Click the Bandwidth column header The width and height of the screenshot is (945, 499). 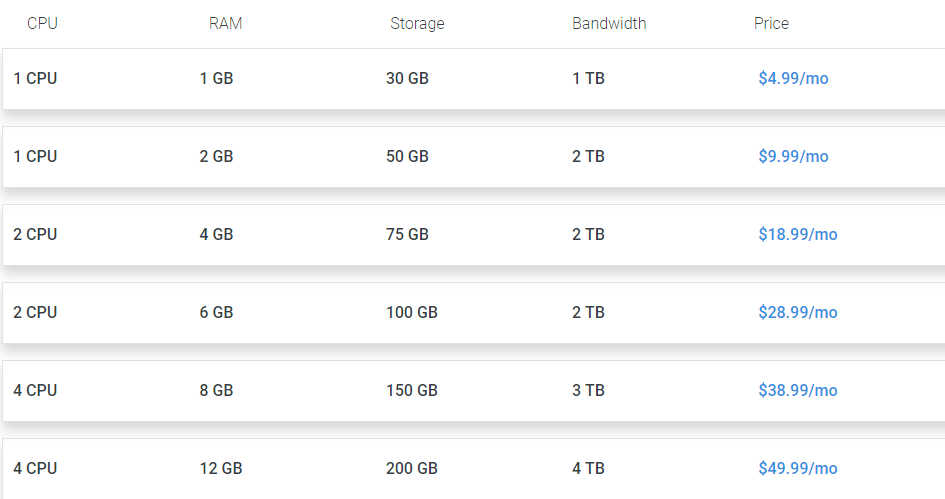click(x=609, y=24)
